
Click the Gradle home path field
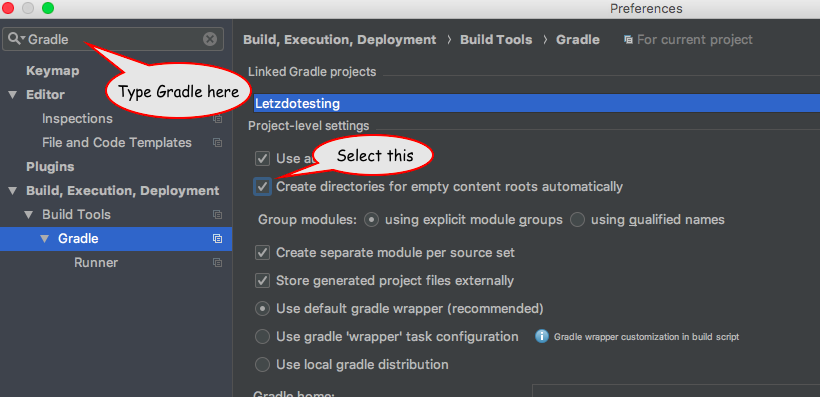click(x=676, y=391)
